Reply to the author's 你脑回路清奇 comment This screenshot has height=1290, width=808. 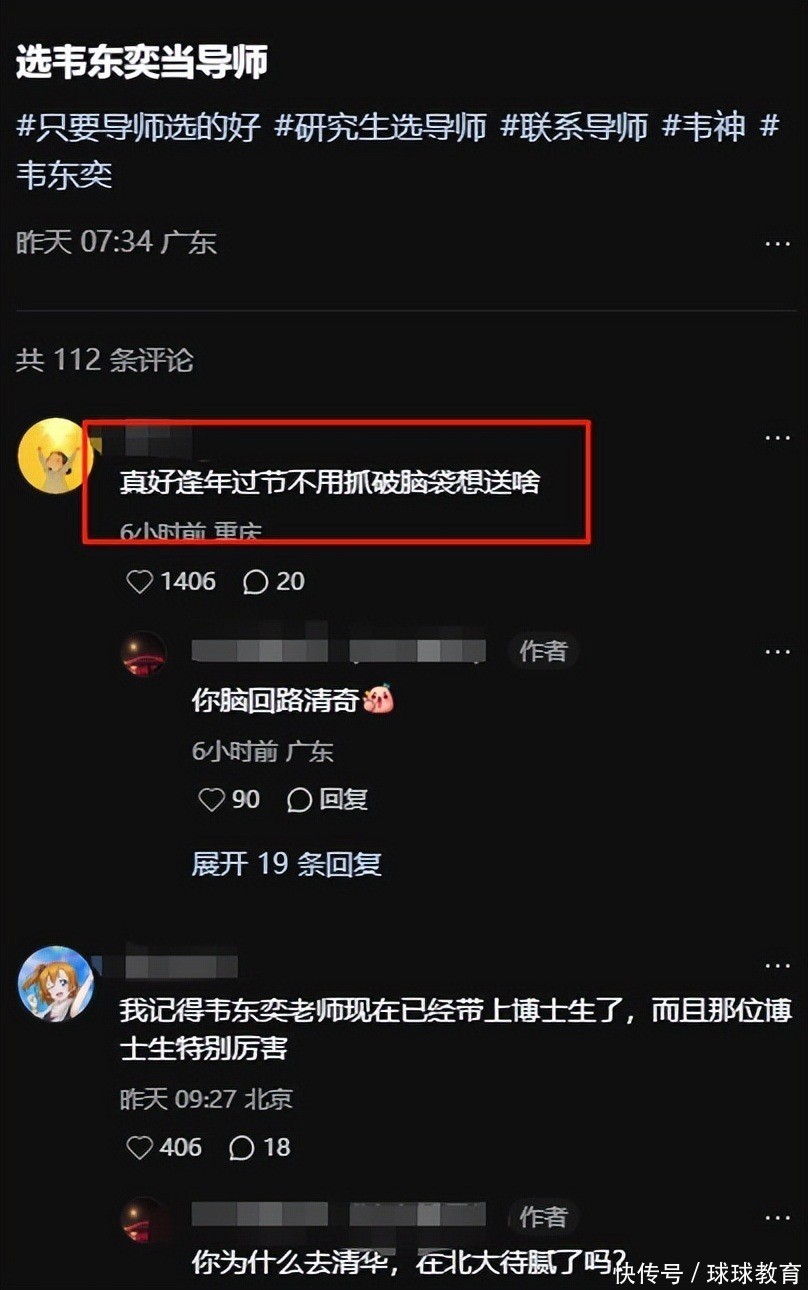coord(328,800)
